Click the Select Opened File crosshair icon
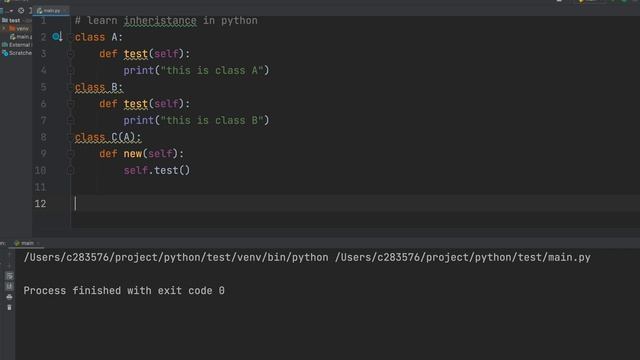This screenshot has width=640, height=360. click(21, 11)
